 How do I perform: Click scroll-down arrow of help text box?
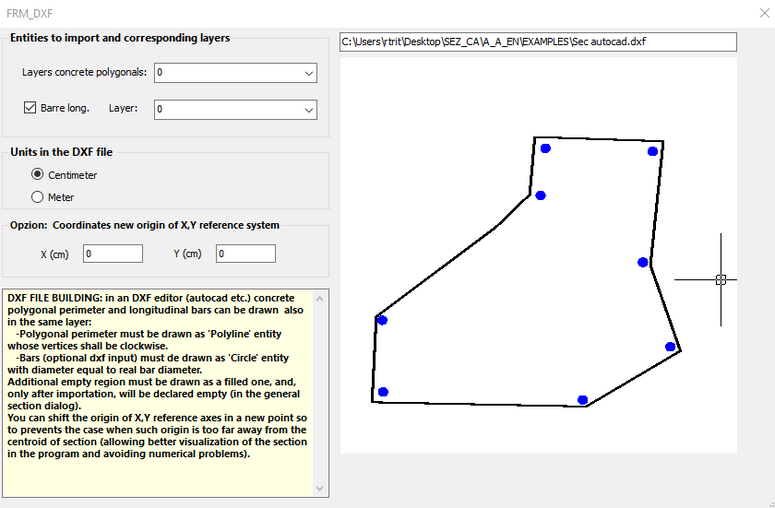[320, 489]
